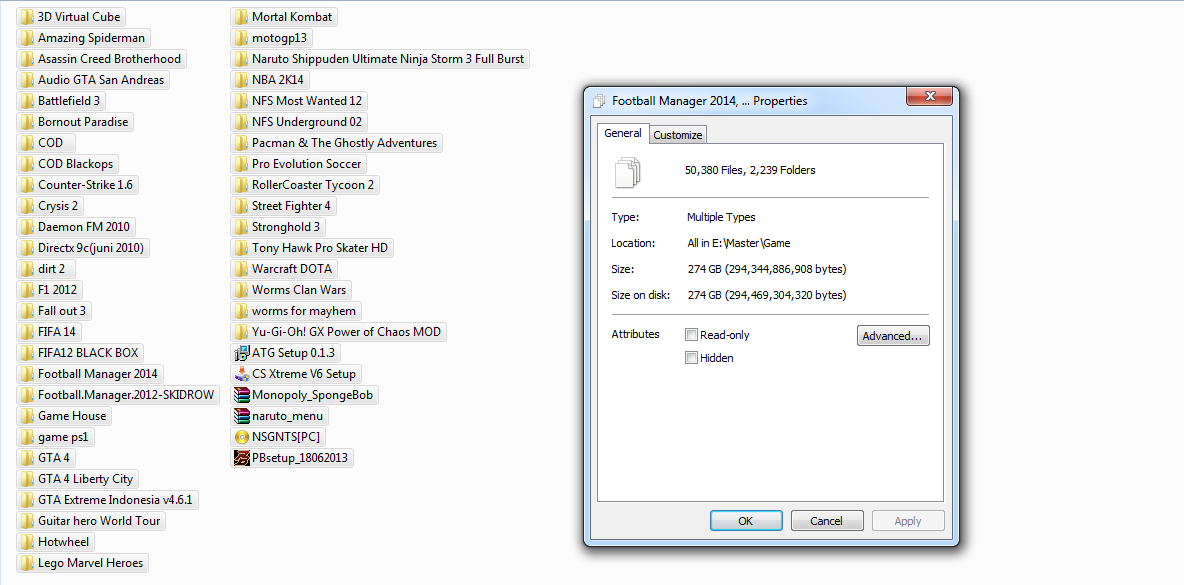The height and width of the screenshot is (585, 1184).
Task: Click 'worms for mayhem' folder name
Action: (304, 311)
